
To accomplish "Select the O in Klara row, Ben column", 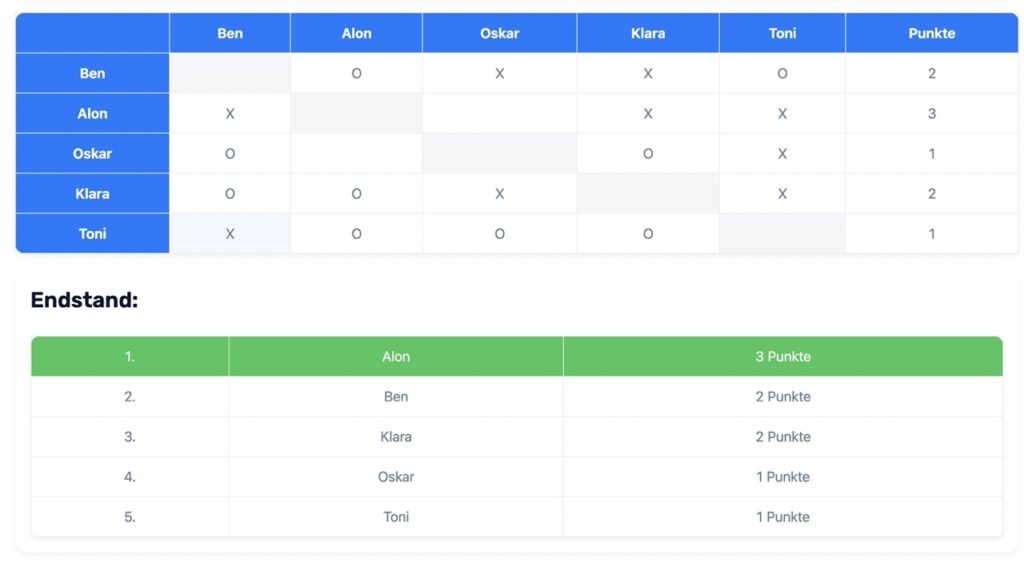I will pyautogui.click(x=230, y=193).
